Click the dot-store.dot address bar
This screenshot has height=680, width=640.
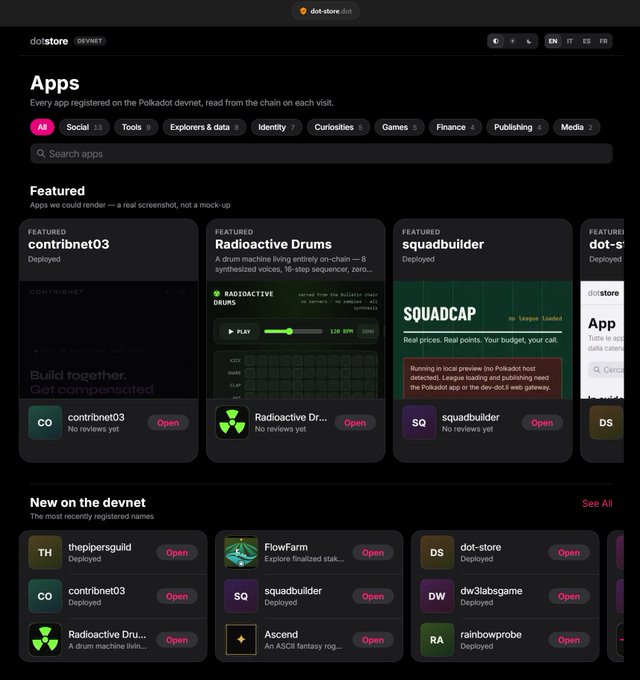coord(325,11)
